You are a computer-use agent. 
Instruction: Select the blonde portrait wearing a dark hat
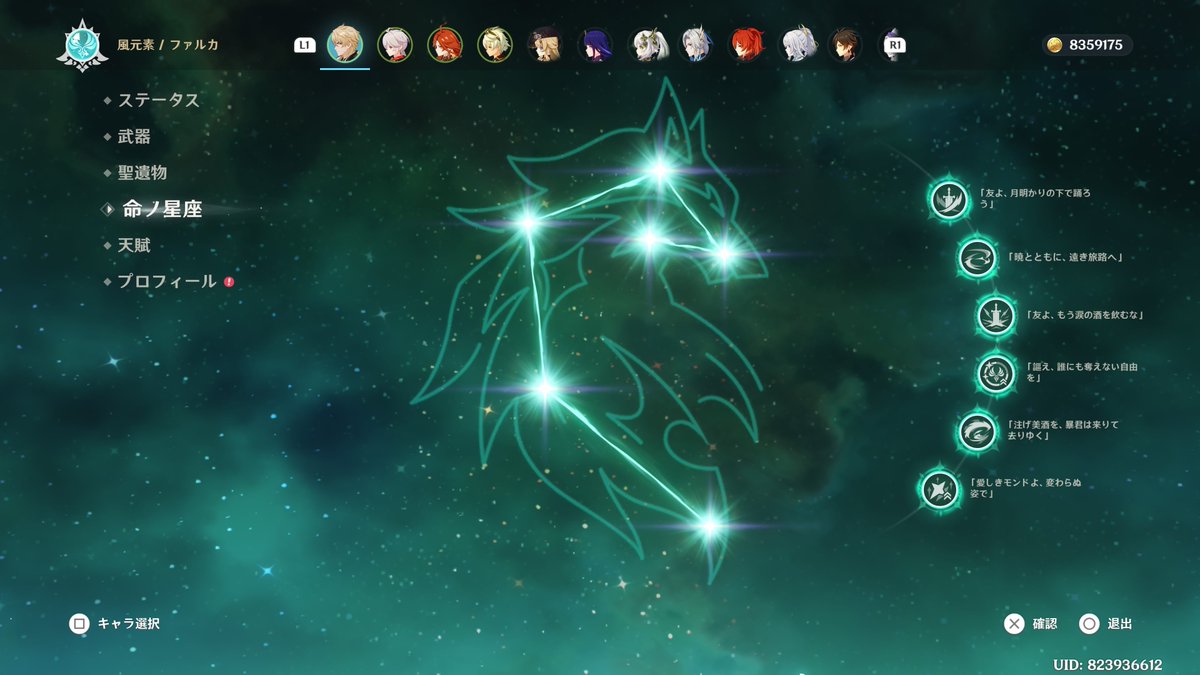point(545,45)
